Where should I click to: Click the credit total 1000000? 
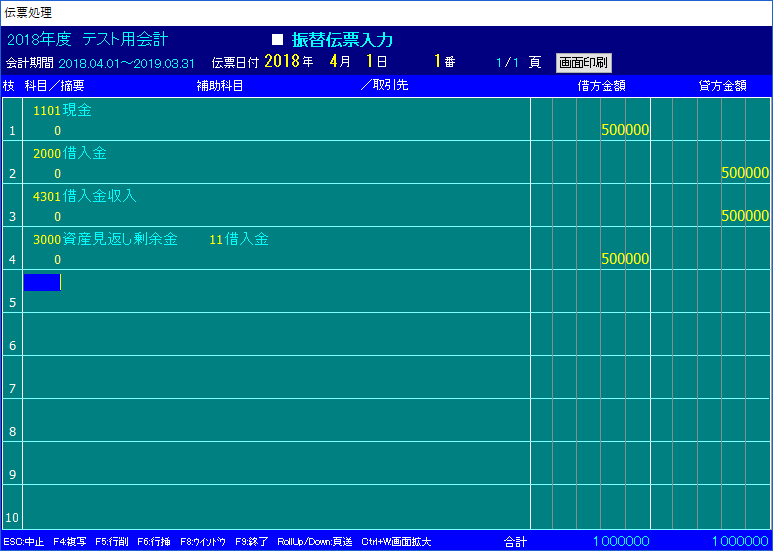[740, 541]
